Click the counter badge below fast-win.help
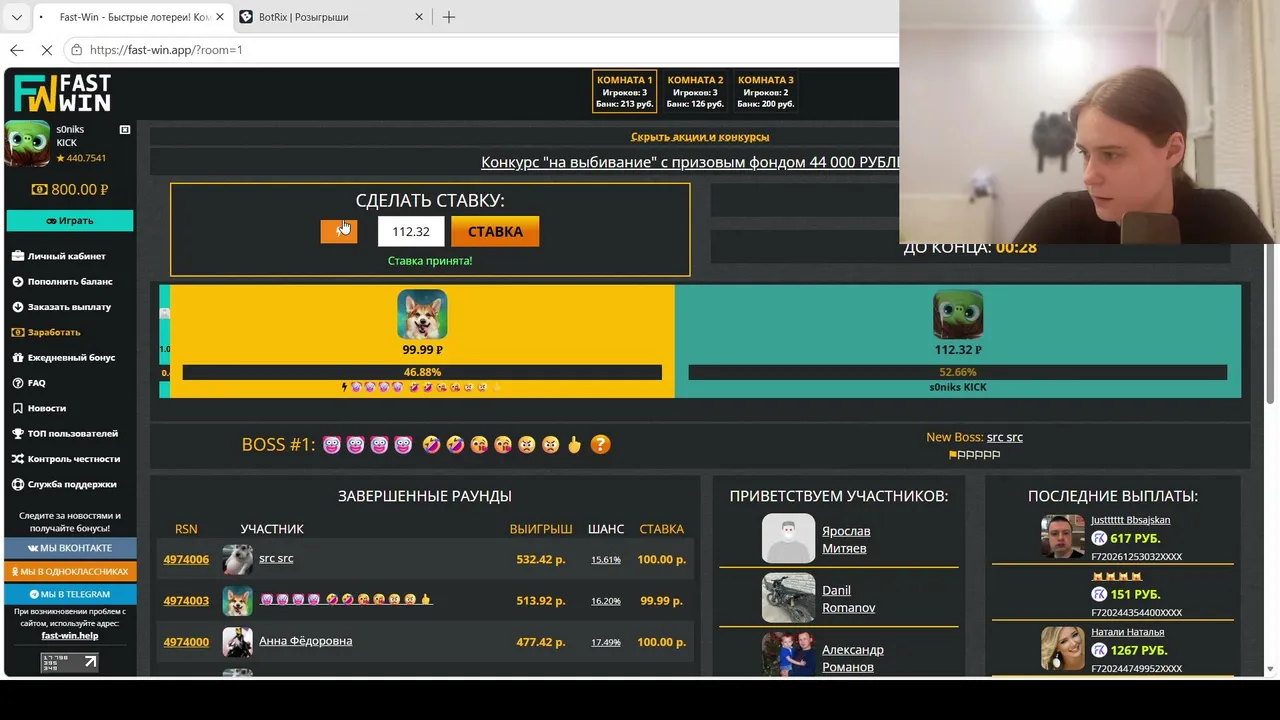 pos(69,662)
